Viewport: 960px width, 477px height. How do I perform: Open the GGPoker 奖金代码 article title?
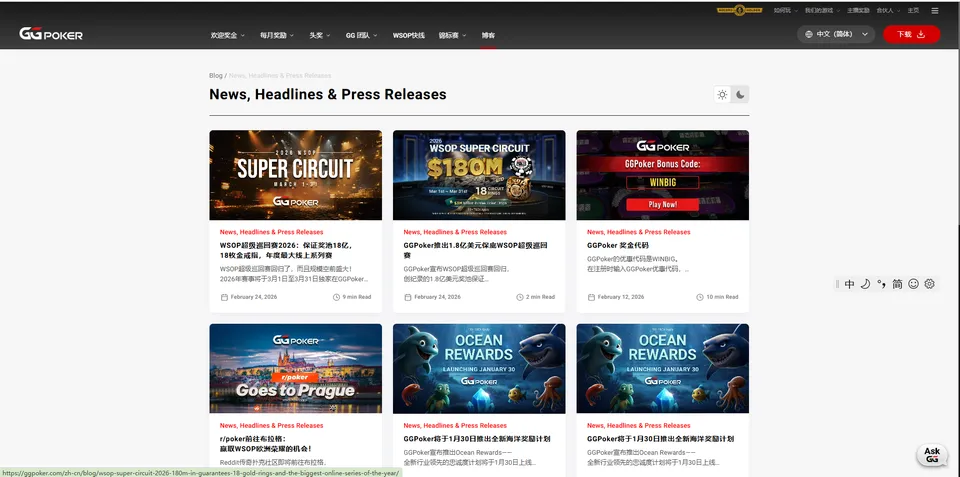pyautogui.click(x=617, y=246)
